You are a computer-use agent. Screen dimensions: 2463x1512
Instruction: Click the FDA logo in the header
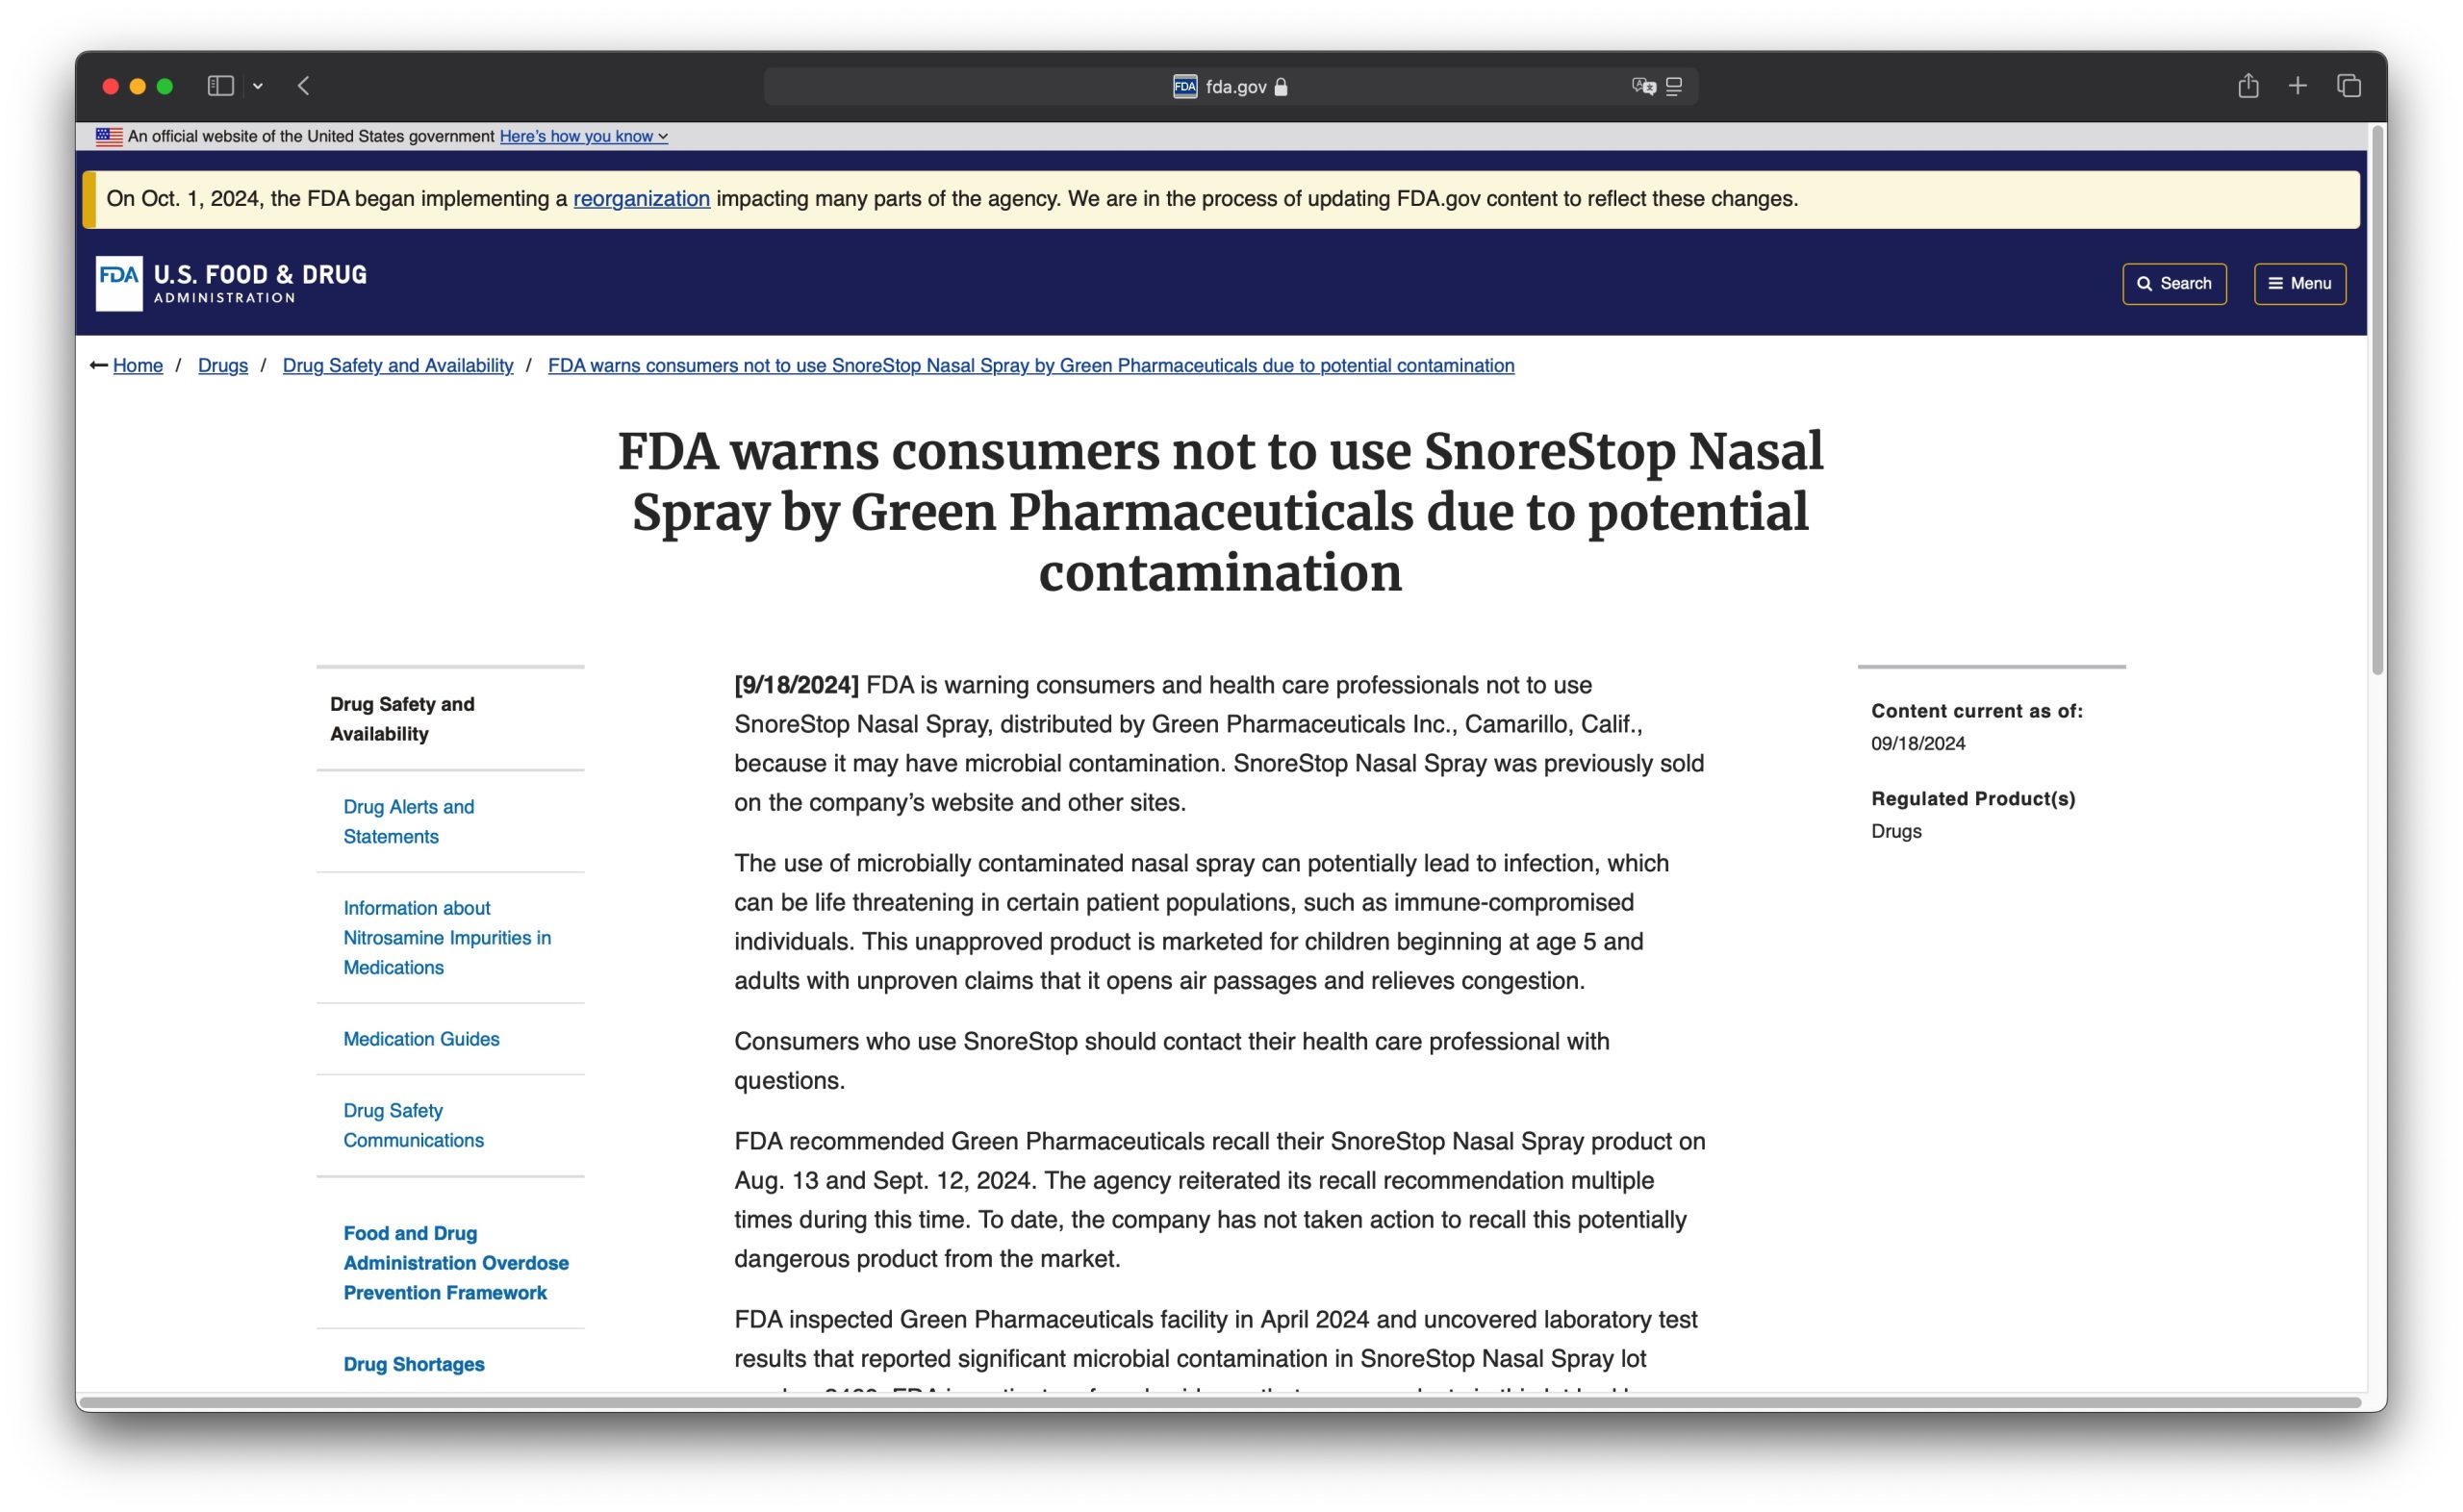[x=119, y=283]
